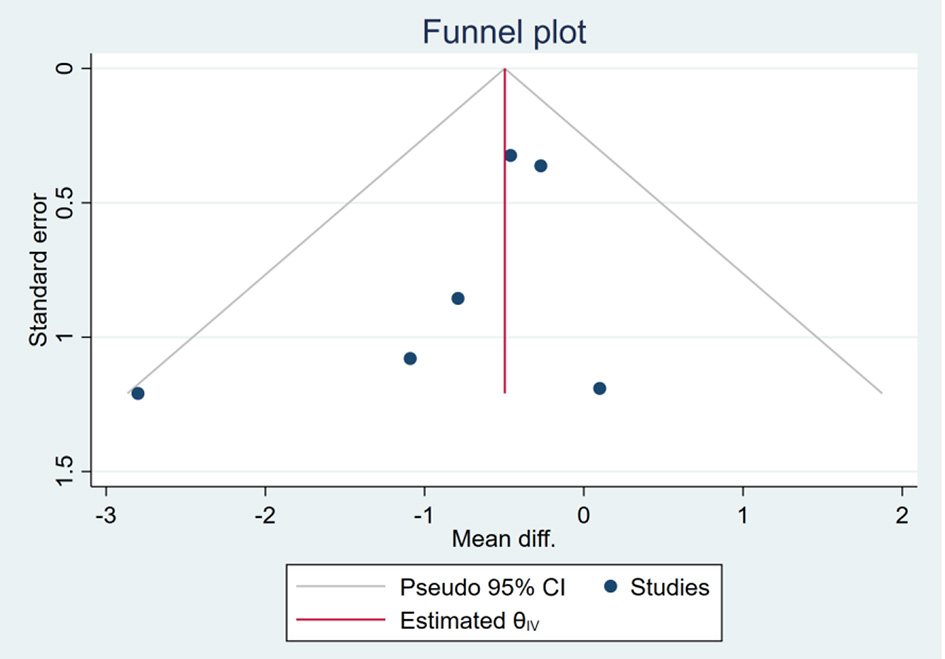The image size is (945, 659).
Task: Select the 'Studies' legend label text
Action: click(x=669, y=587)
